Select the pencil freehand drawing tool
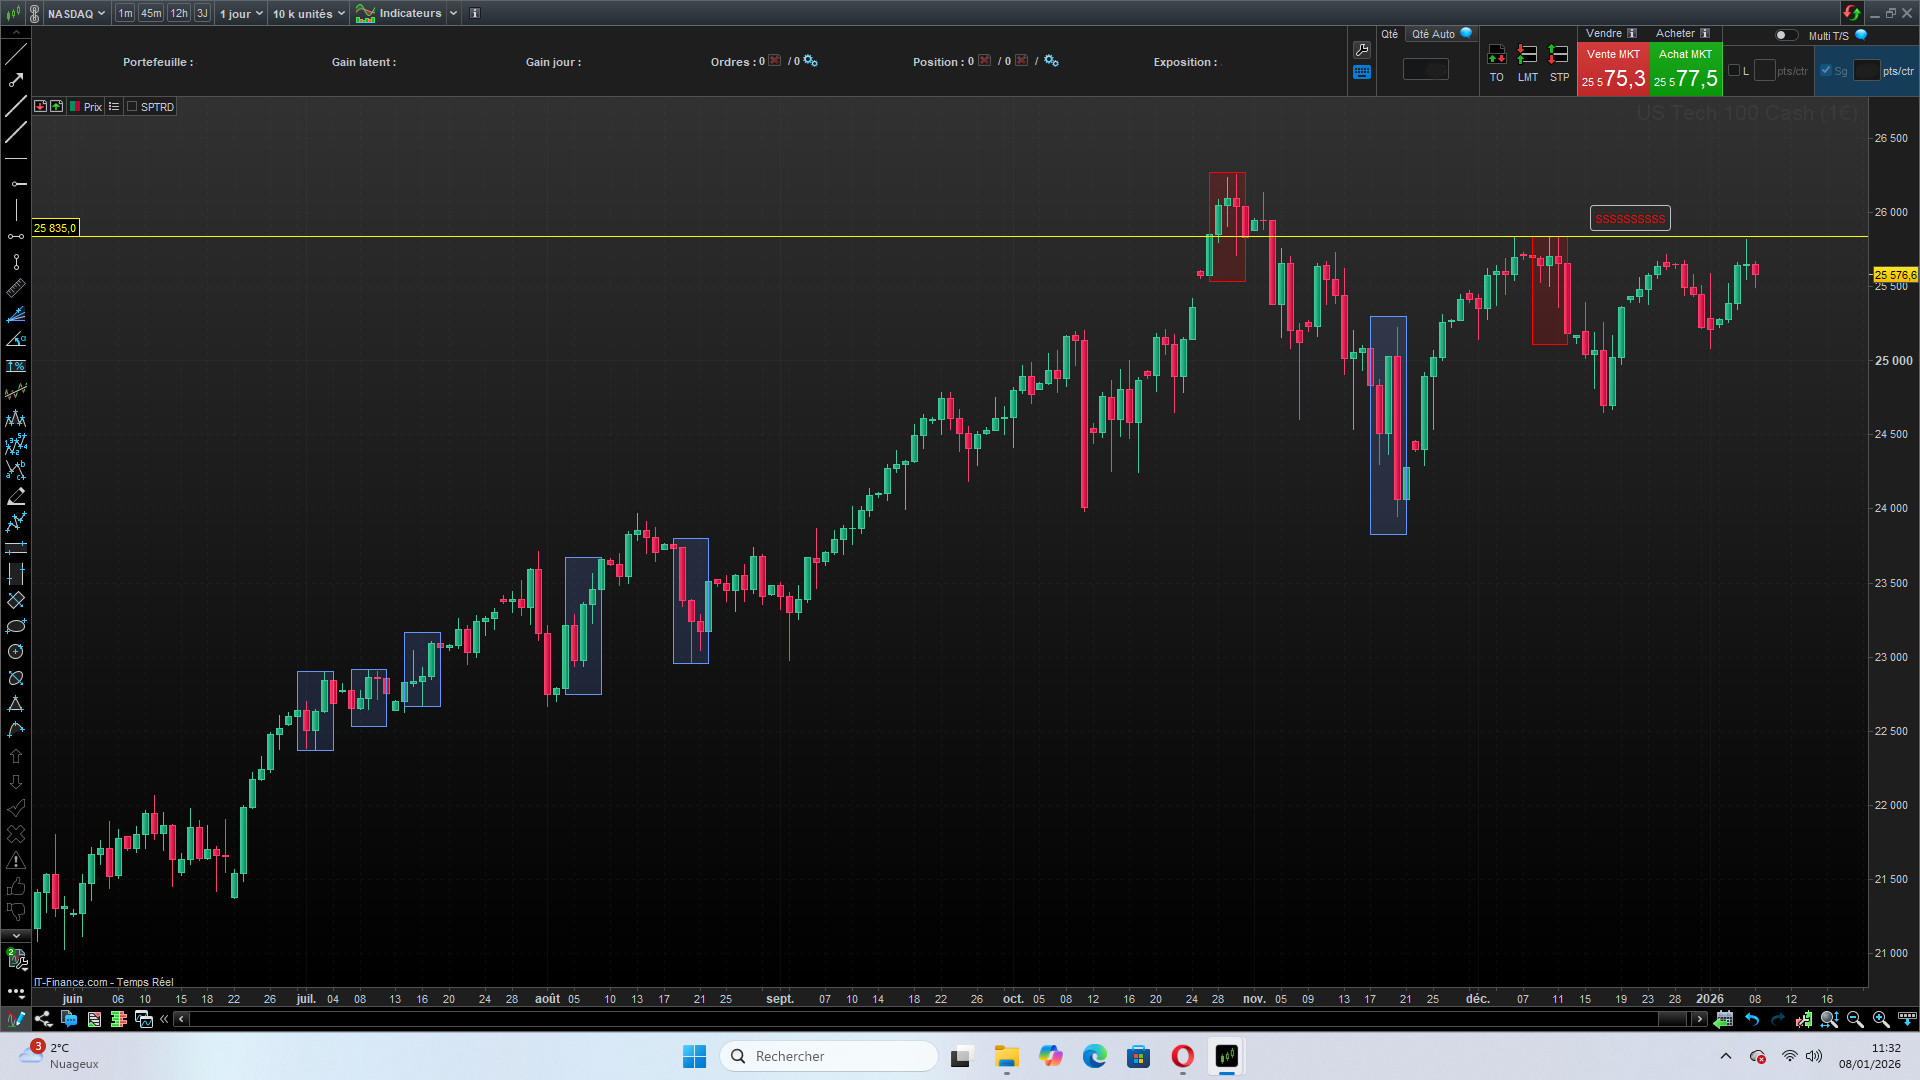Image resolution: width=1920 pixels, height=1080 pixels. [x=16, y=496]
